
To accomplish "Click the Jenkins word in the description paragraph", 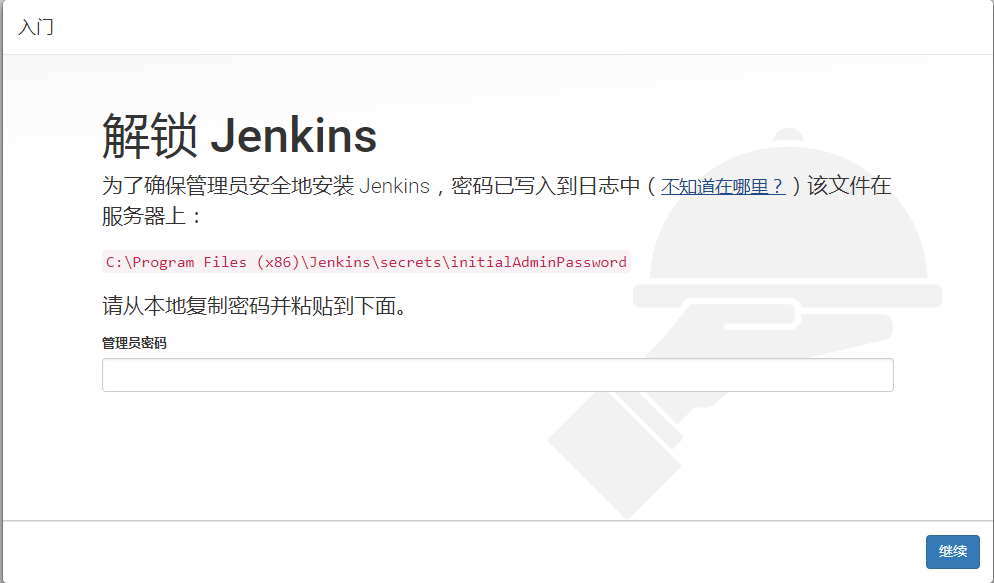I will coord(394,186).
